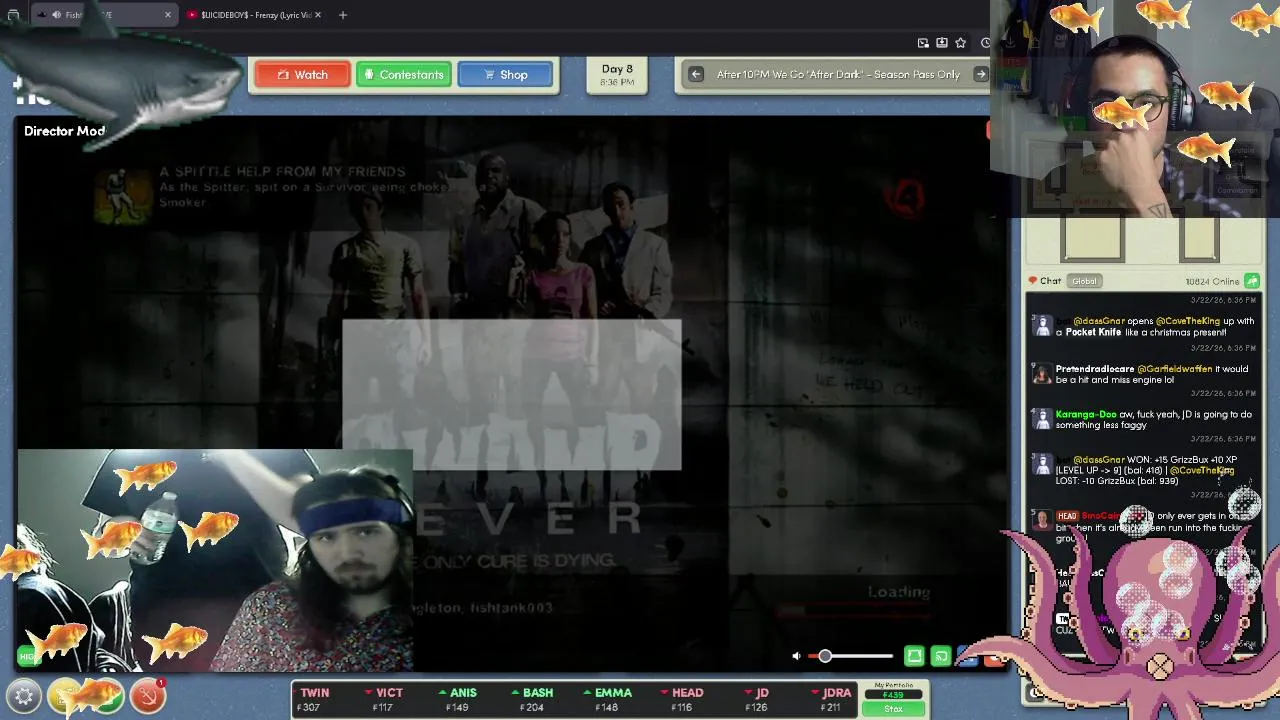Open the Stox portfolio button
Image resolution: width=1280 pixels, height=720 pixels.
(x=893, y=709)
